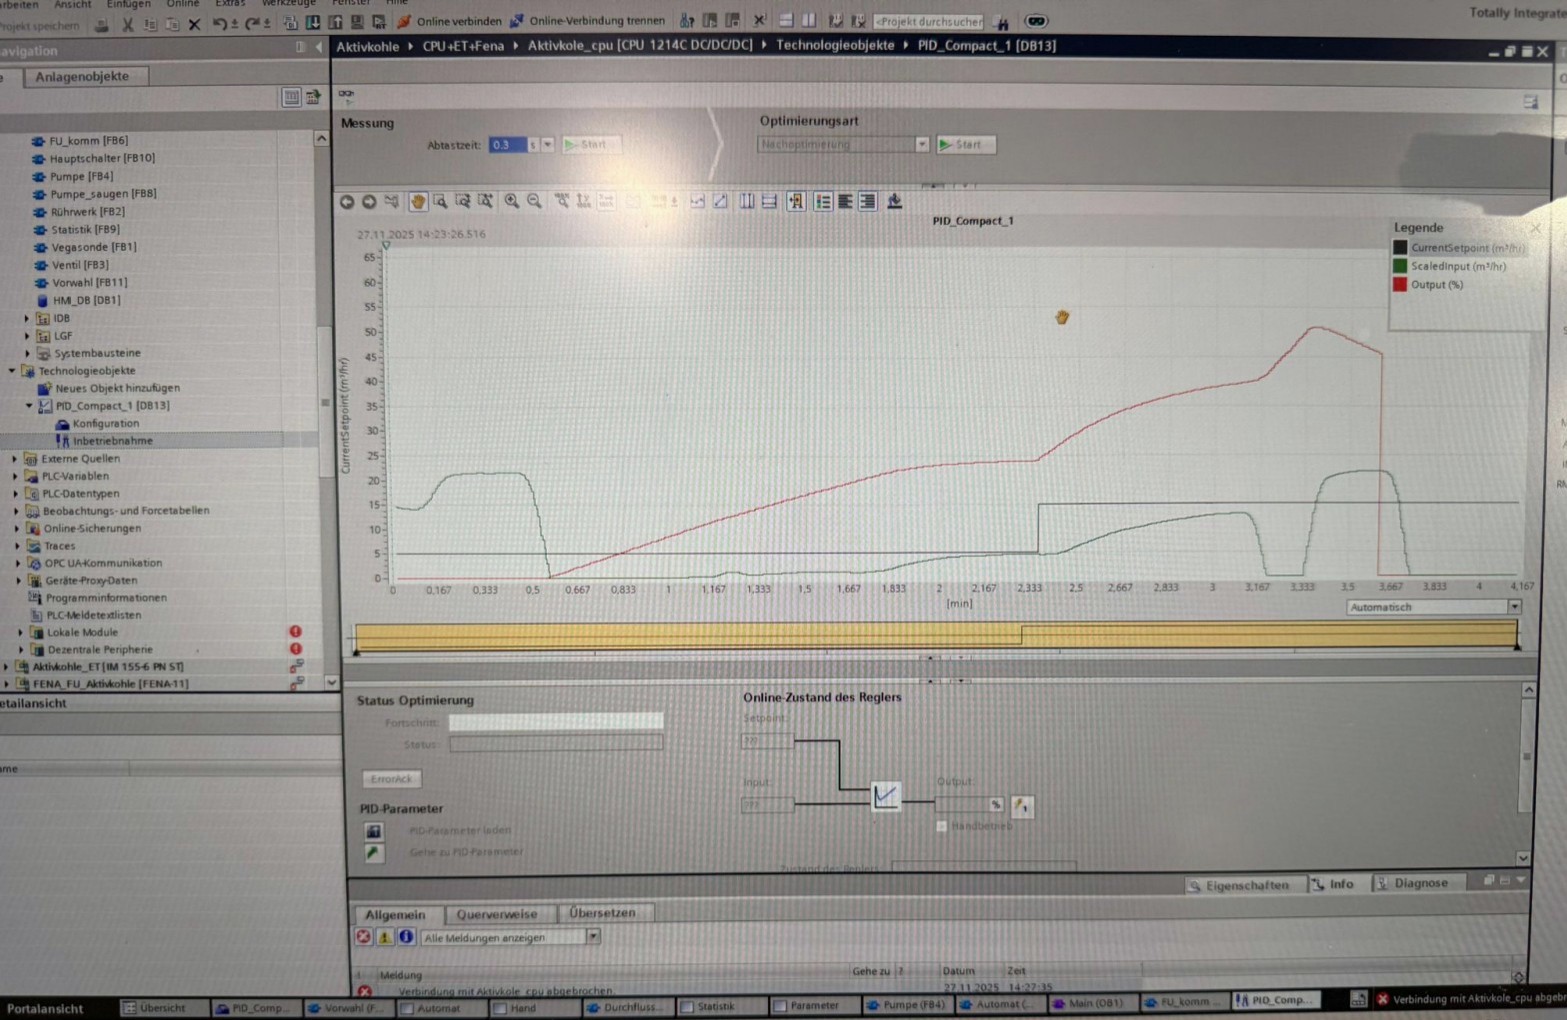Click the zoom in magnifier icon
The image size is (1567, 1020).
tap(511, 202)
